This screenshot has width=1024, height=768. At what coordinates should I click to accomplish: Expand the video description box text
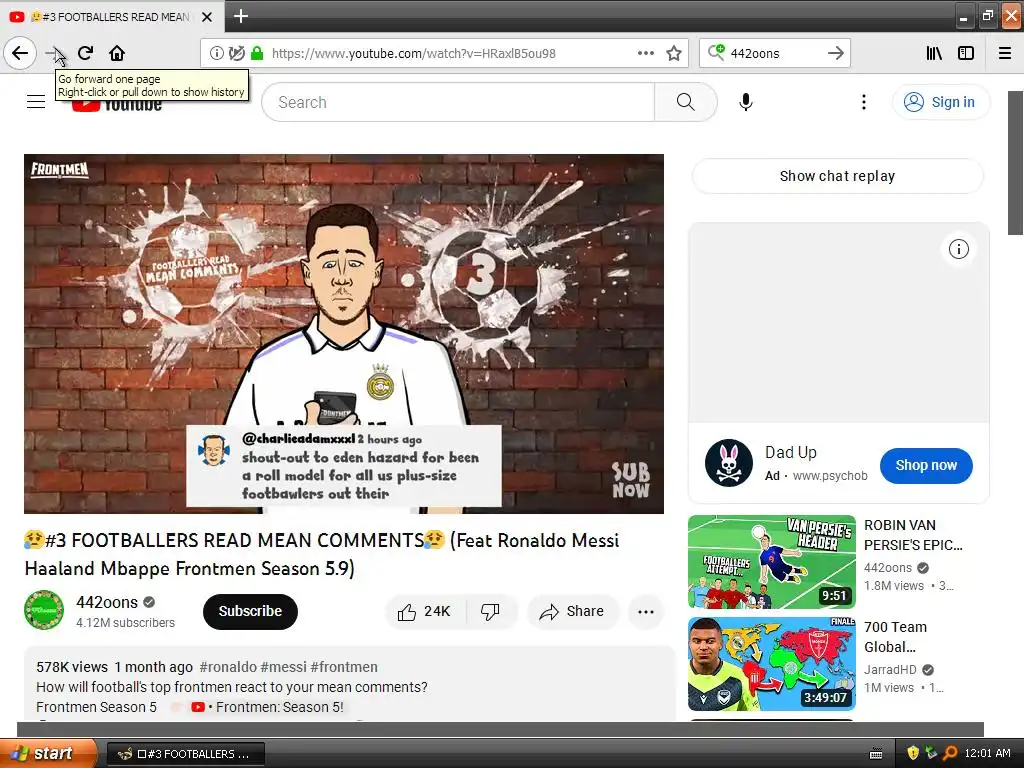349,686
